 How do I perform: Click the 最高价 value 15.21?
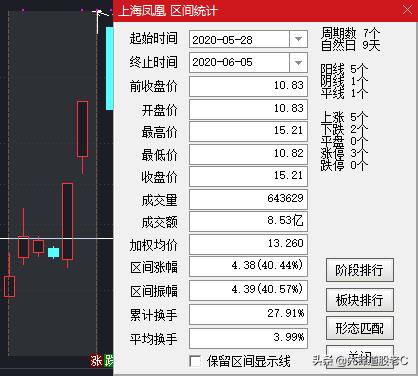(248, 131)
